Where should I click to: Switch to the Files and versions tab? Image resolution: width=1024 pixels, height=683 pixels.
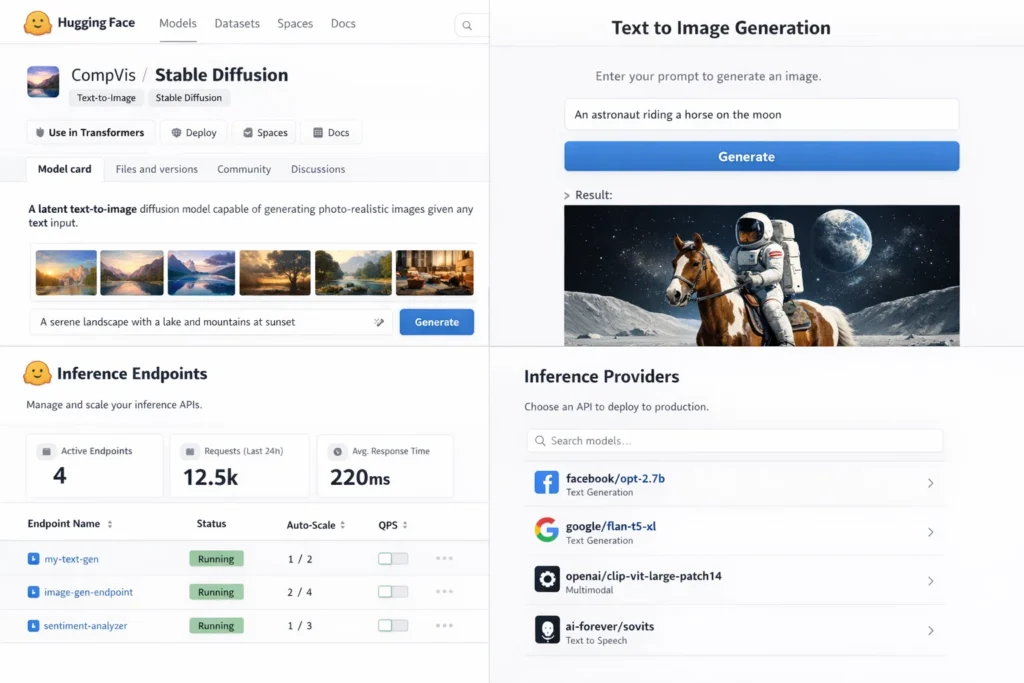coord(156,169)
